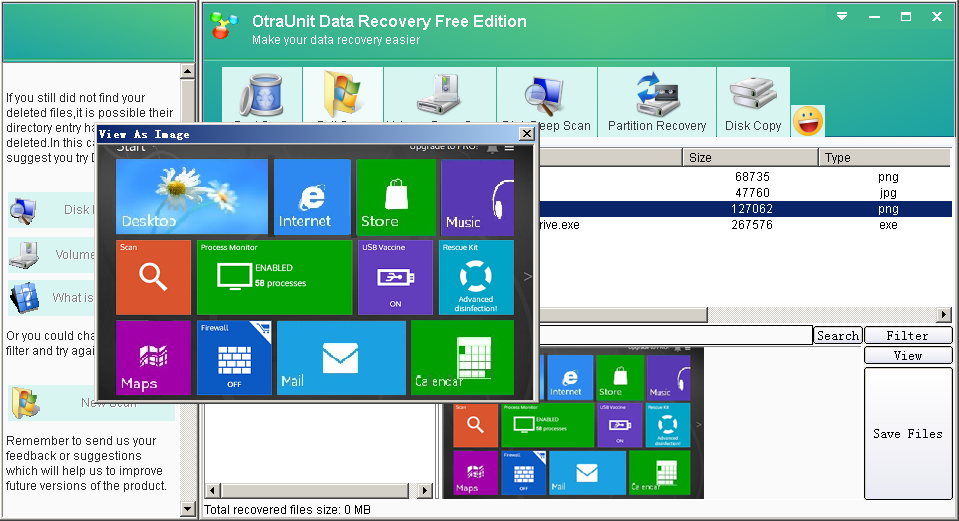Click the search text input field
This screenshot has width=959, height=521.
click(675, 335)
